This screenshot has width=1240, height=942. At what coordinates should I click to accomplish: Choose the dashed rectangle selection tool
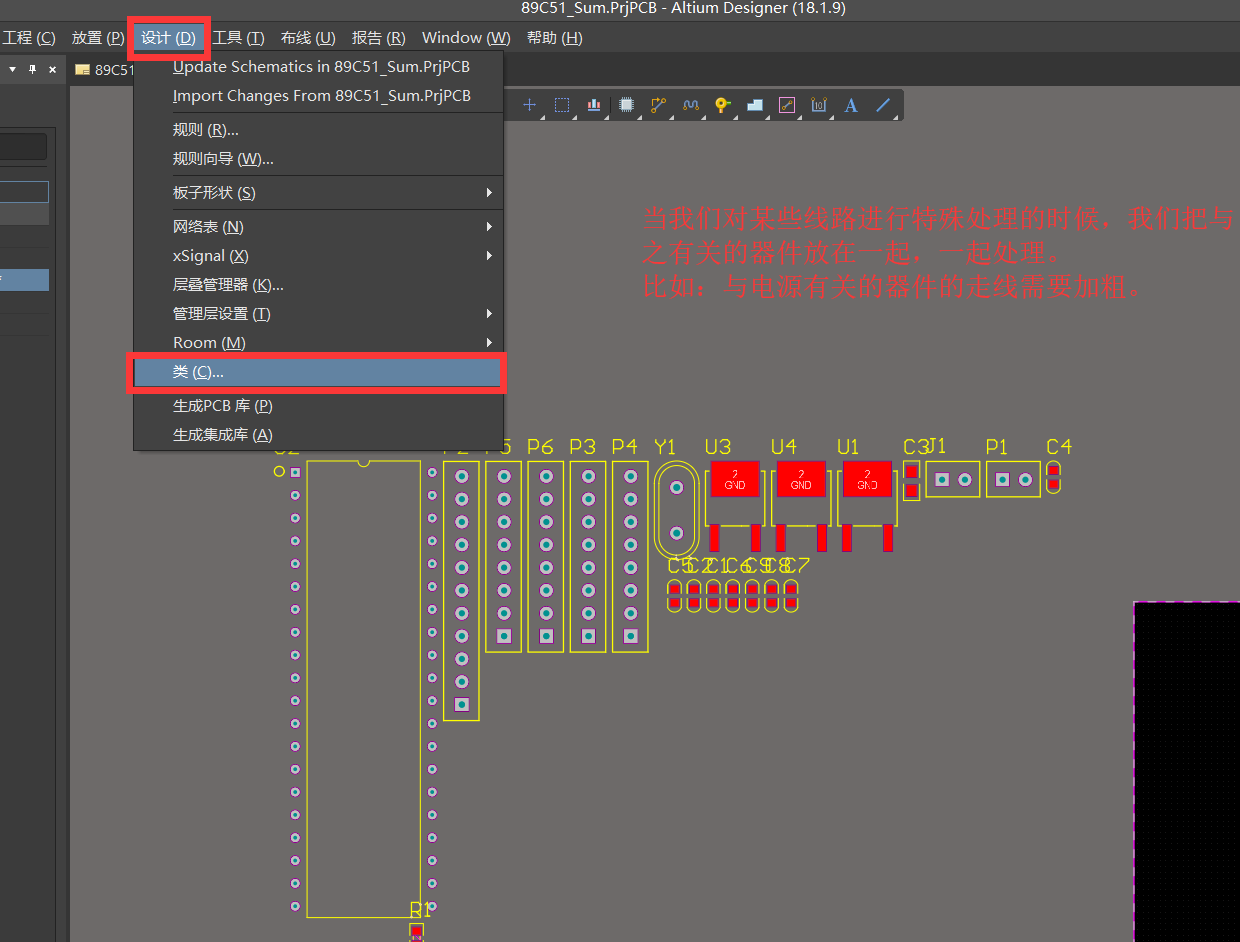coord(562,105)
